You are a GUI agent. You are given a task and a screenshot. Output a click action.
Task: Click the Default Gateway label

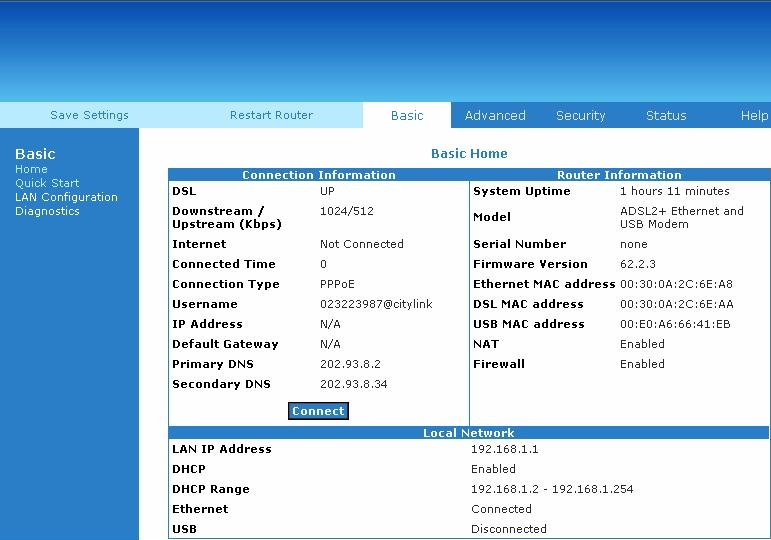[225, 344]
